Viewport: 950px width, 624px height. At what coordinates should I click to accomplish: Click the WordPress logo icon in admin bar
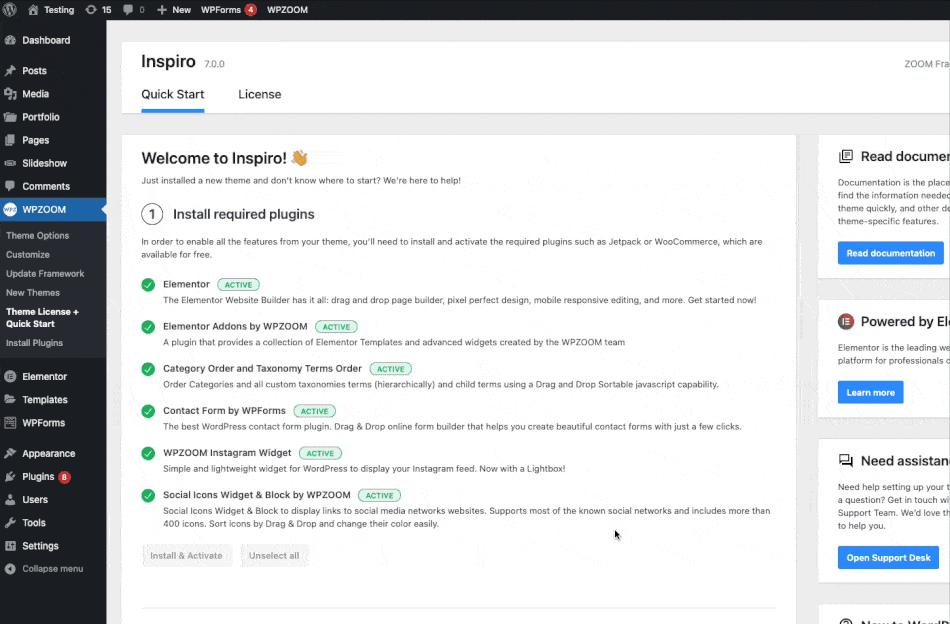click(10, 9)
